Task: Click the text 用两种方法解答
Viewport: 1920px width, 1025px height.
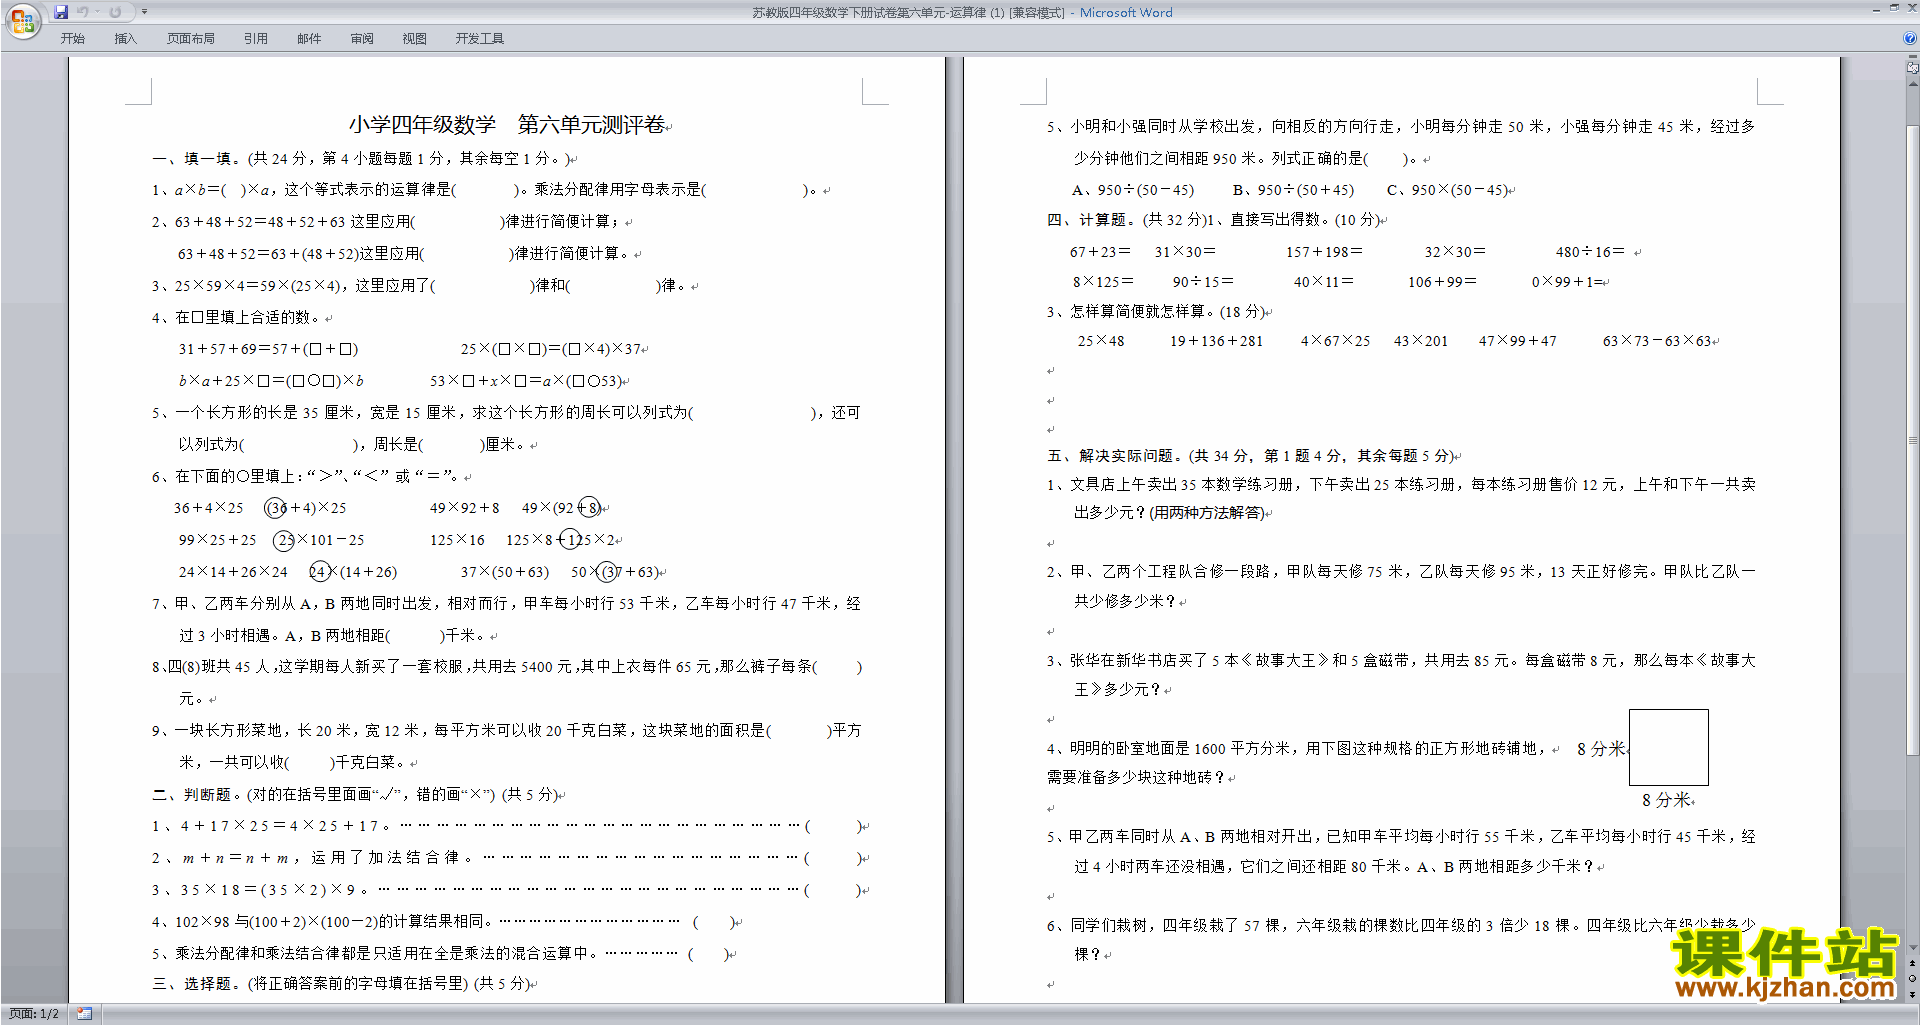Action: tap(1208, 513)
